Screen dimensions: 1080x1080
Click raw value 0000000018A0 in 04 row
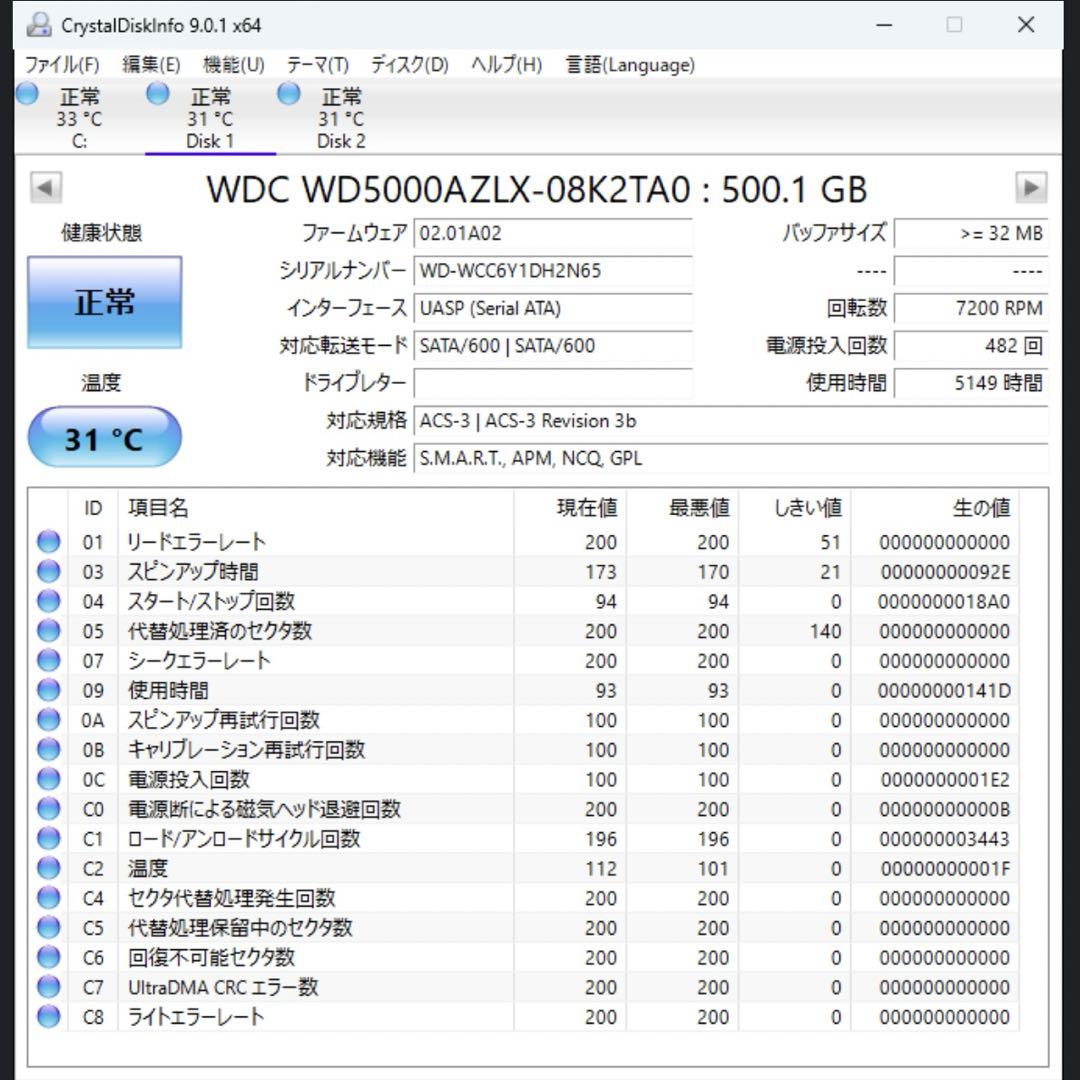point(944,601)
